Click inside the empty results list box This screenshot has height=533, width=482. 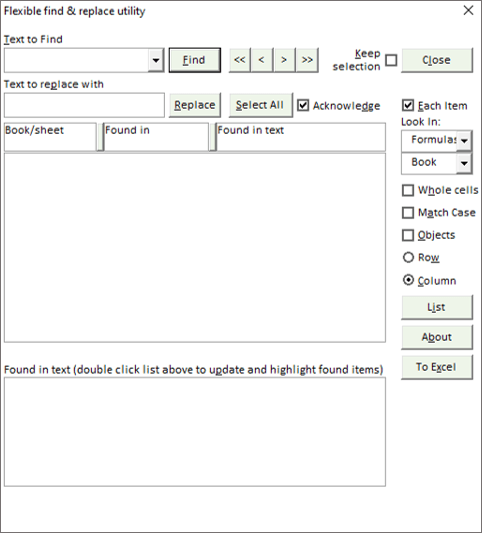point(195,247)
